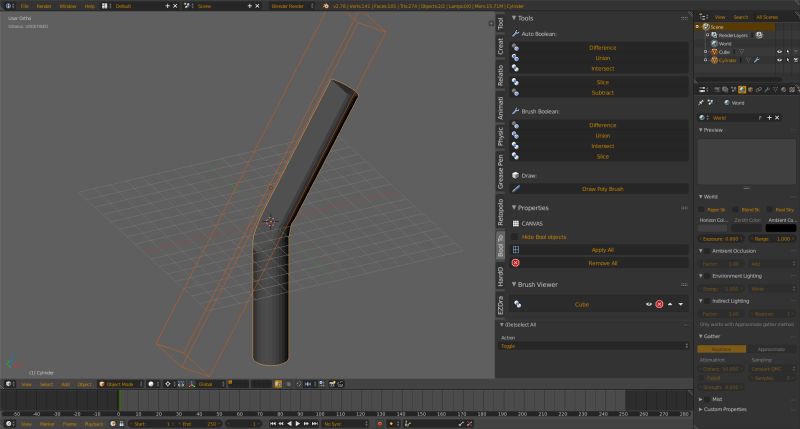Viewport: 800px width, 429px height.
Task: Enable the Paper Sky checkbox
Action: [x=701, y=210]
